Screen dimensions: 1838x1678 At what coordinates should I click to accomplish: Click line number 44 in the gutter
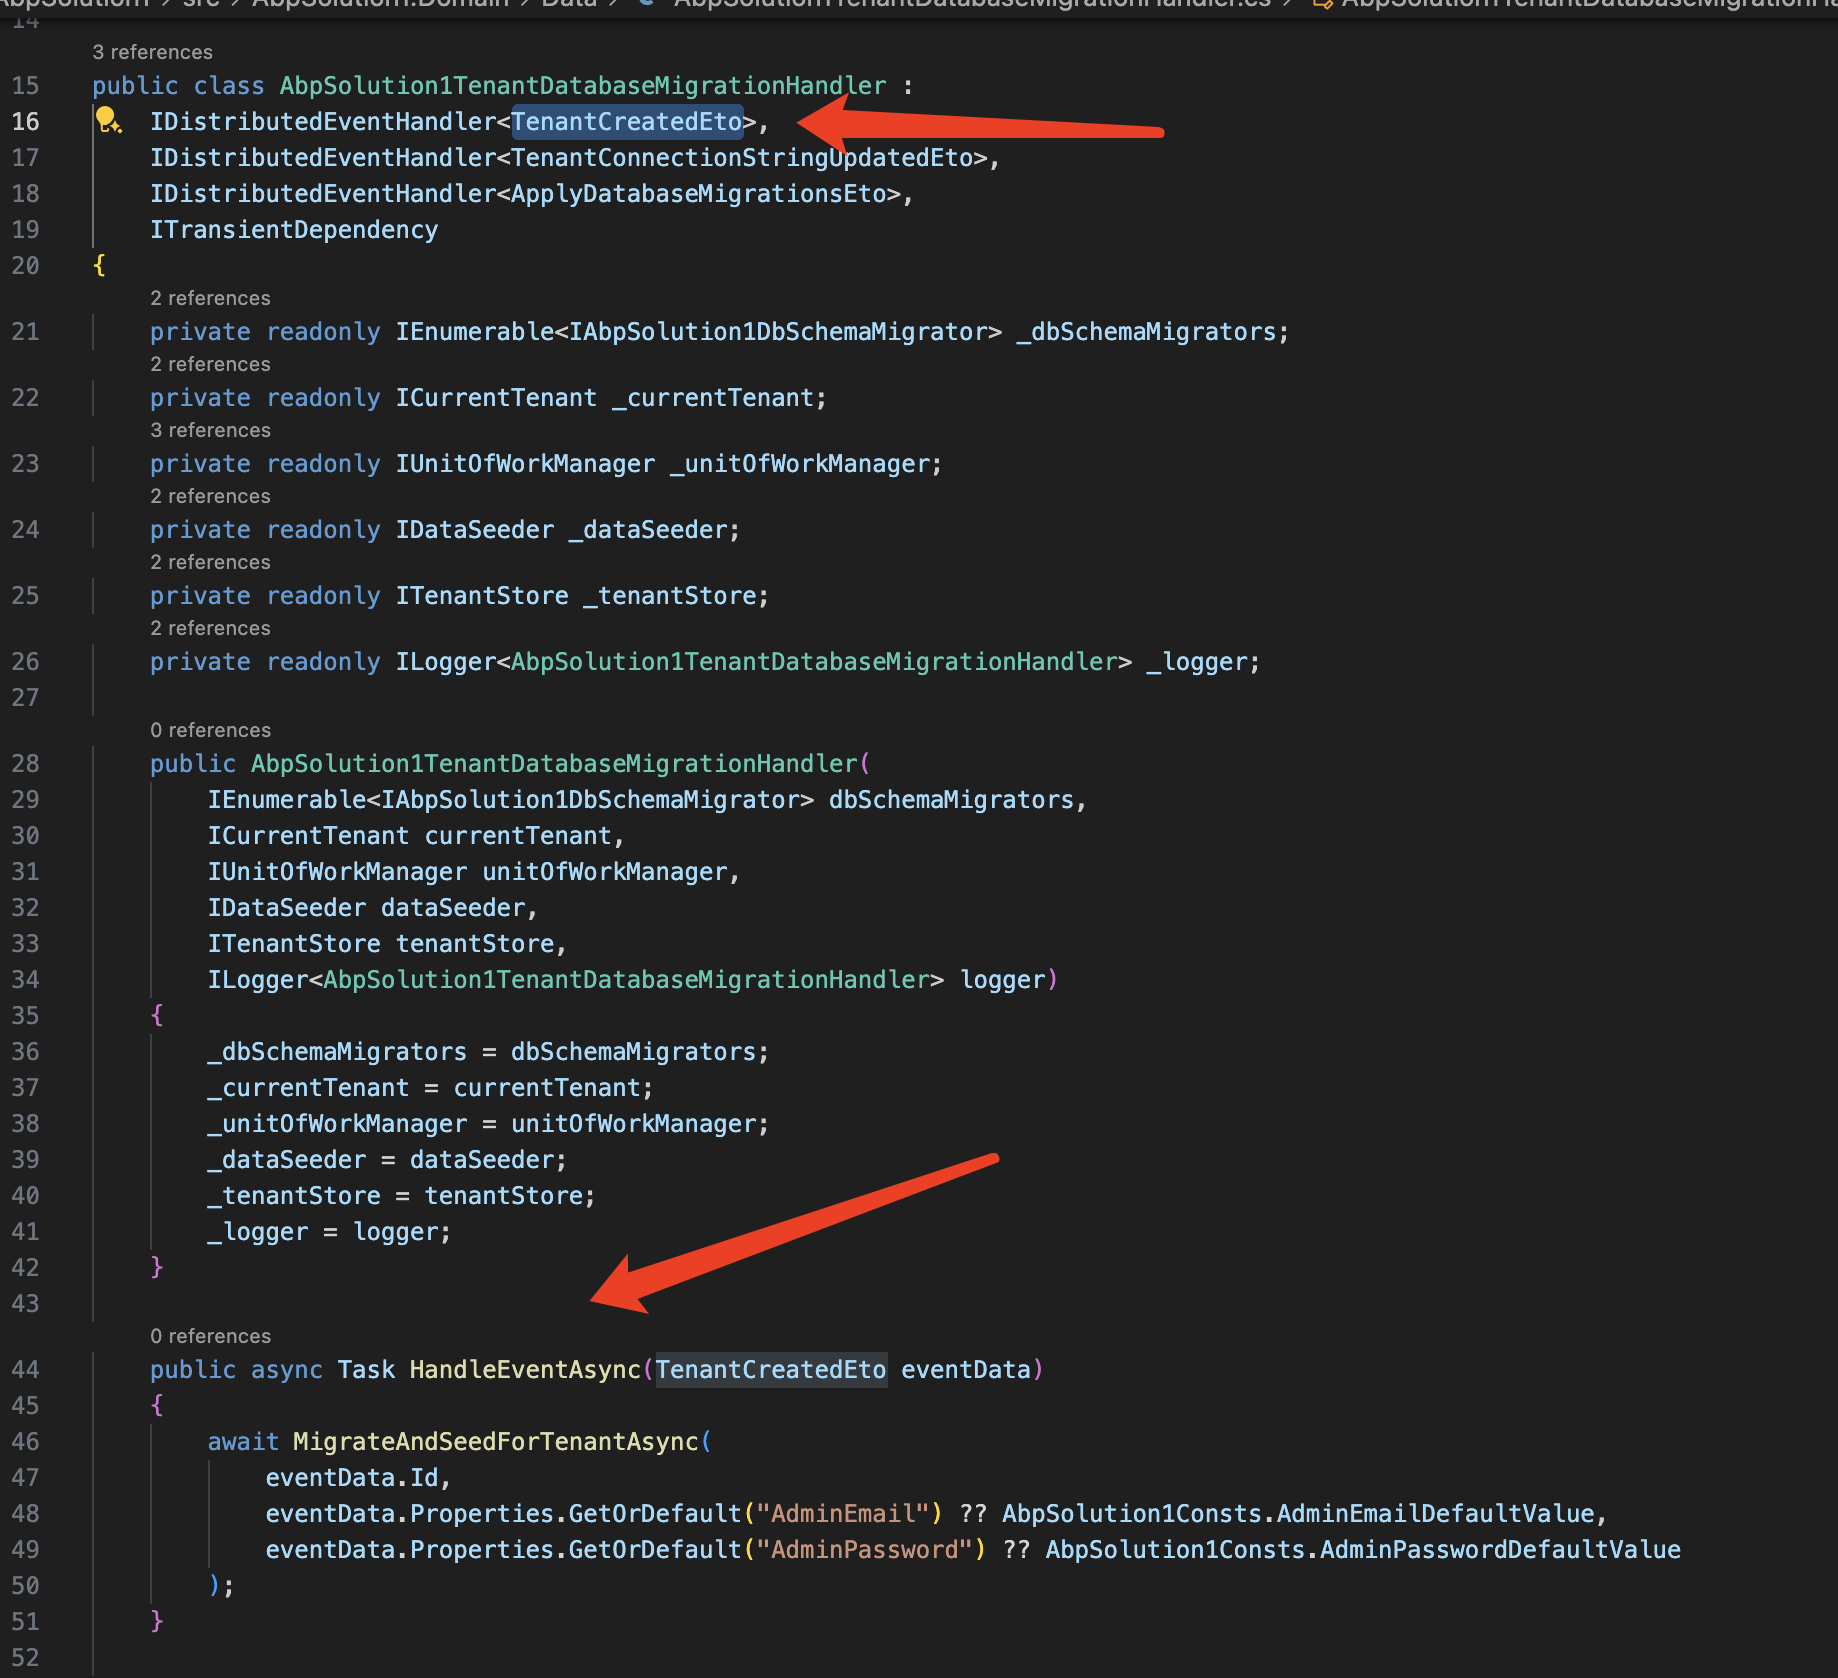[26, 1370]
